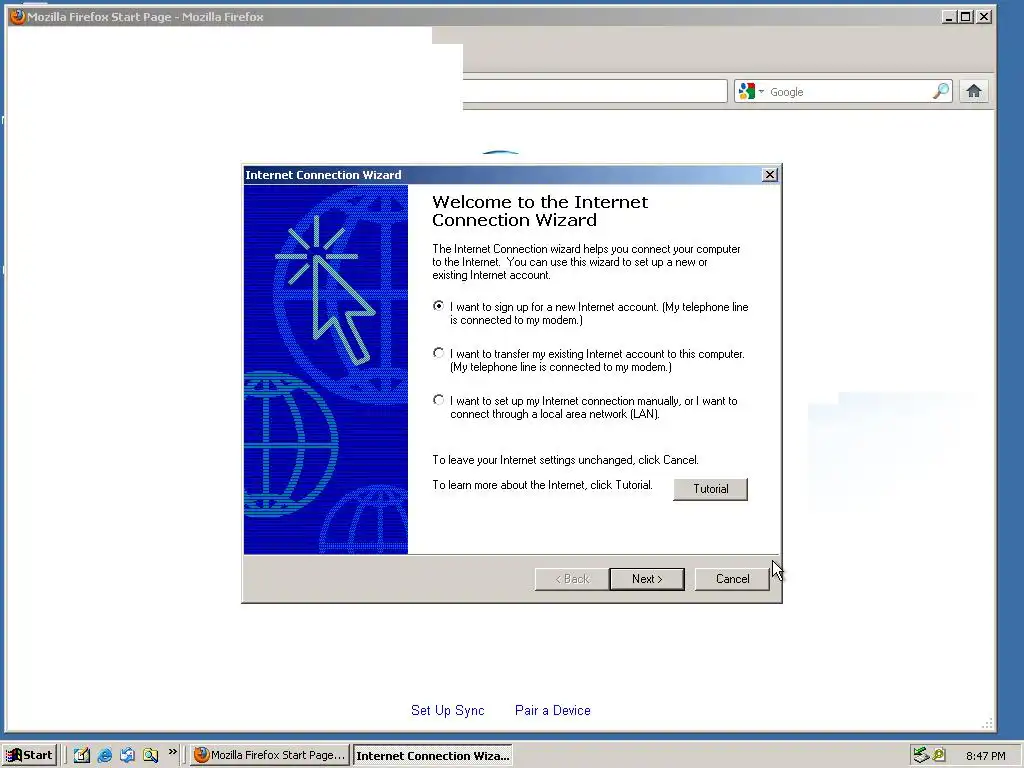Switch to Mozilla Firefox Start Page taskbar button
Screen dimensions: 1024x768
coord(269,755)
